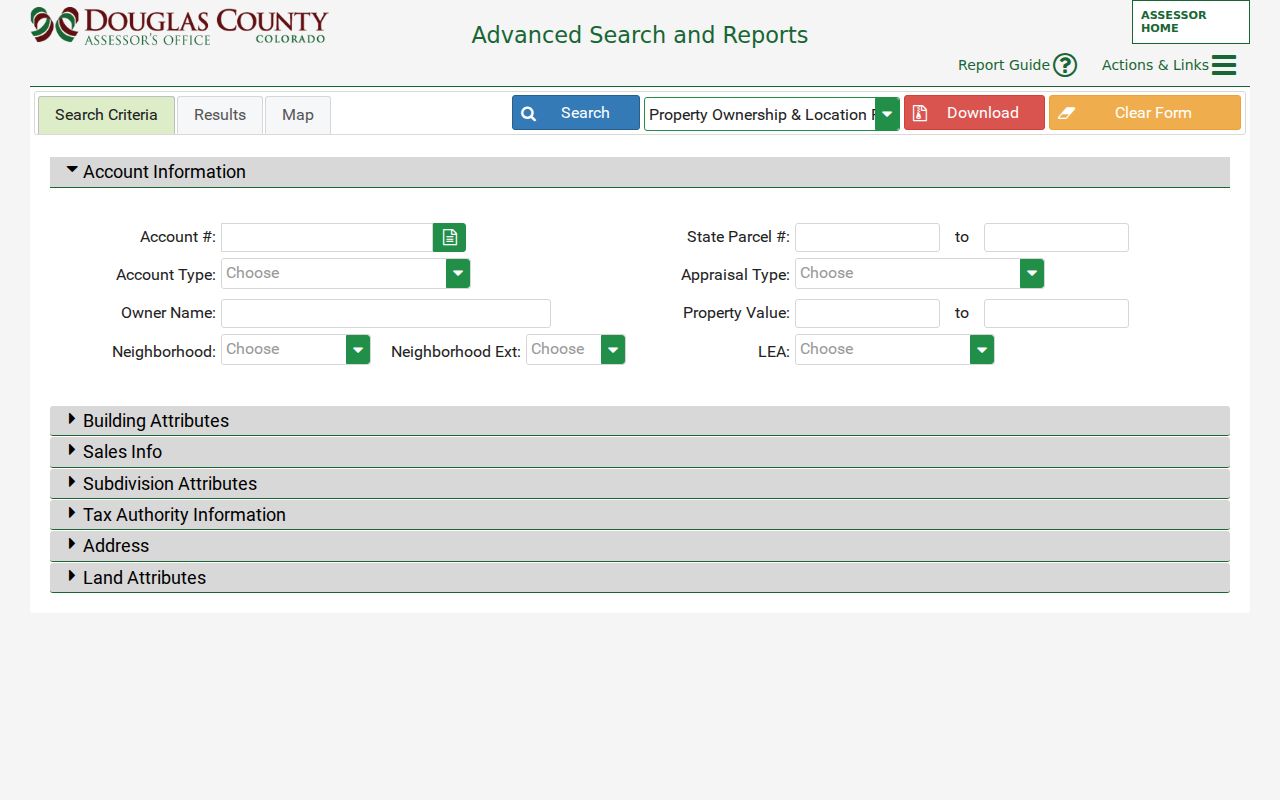The height and width of the screenshot is (800, 1280).
Task: Click the Douglas County Assessor's Office logo
Action: 179,26
